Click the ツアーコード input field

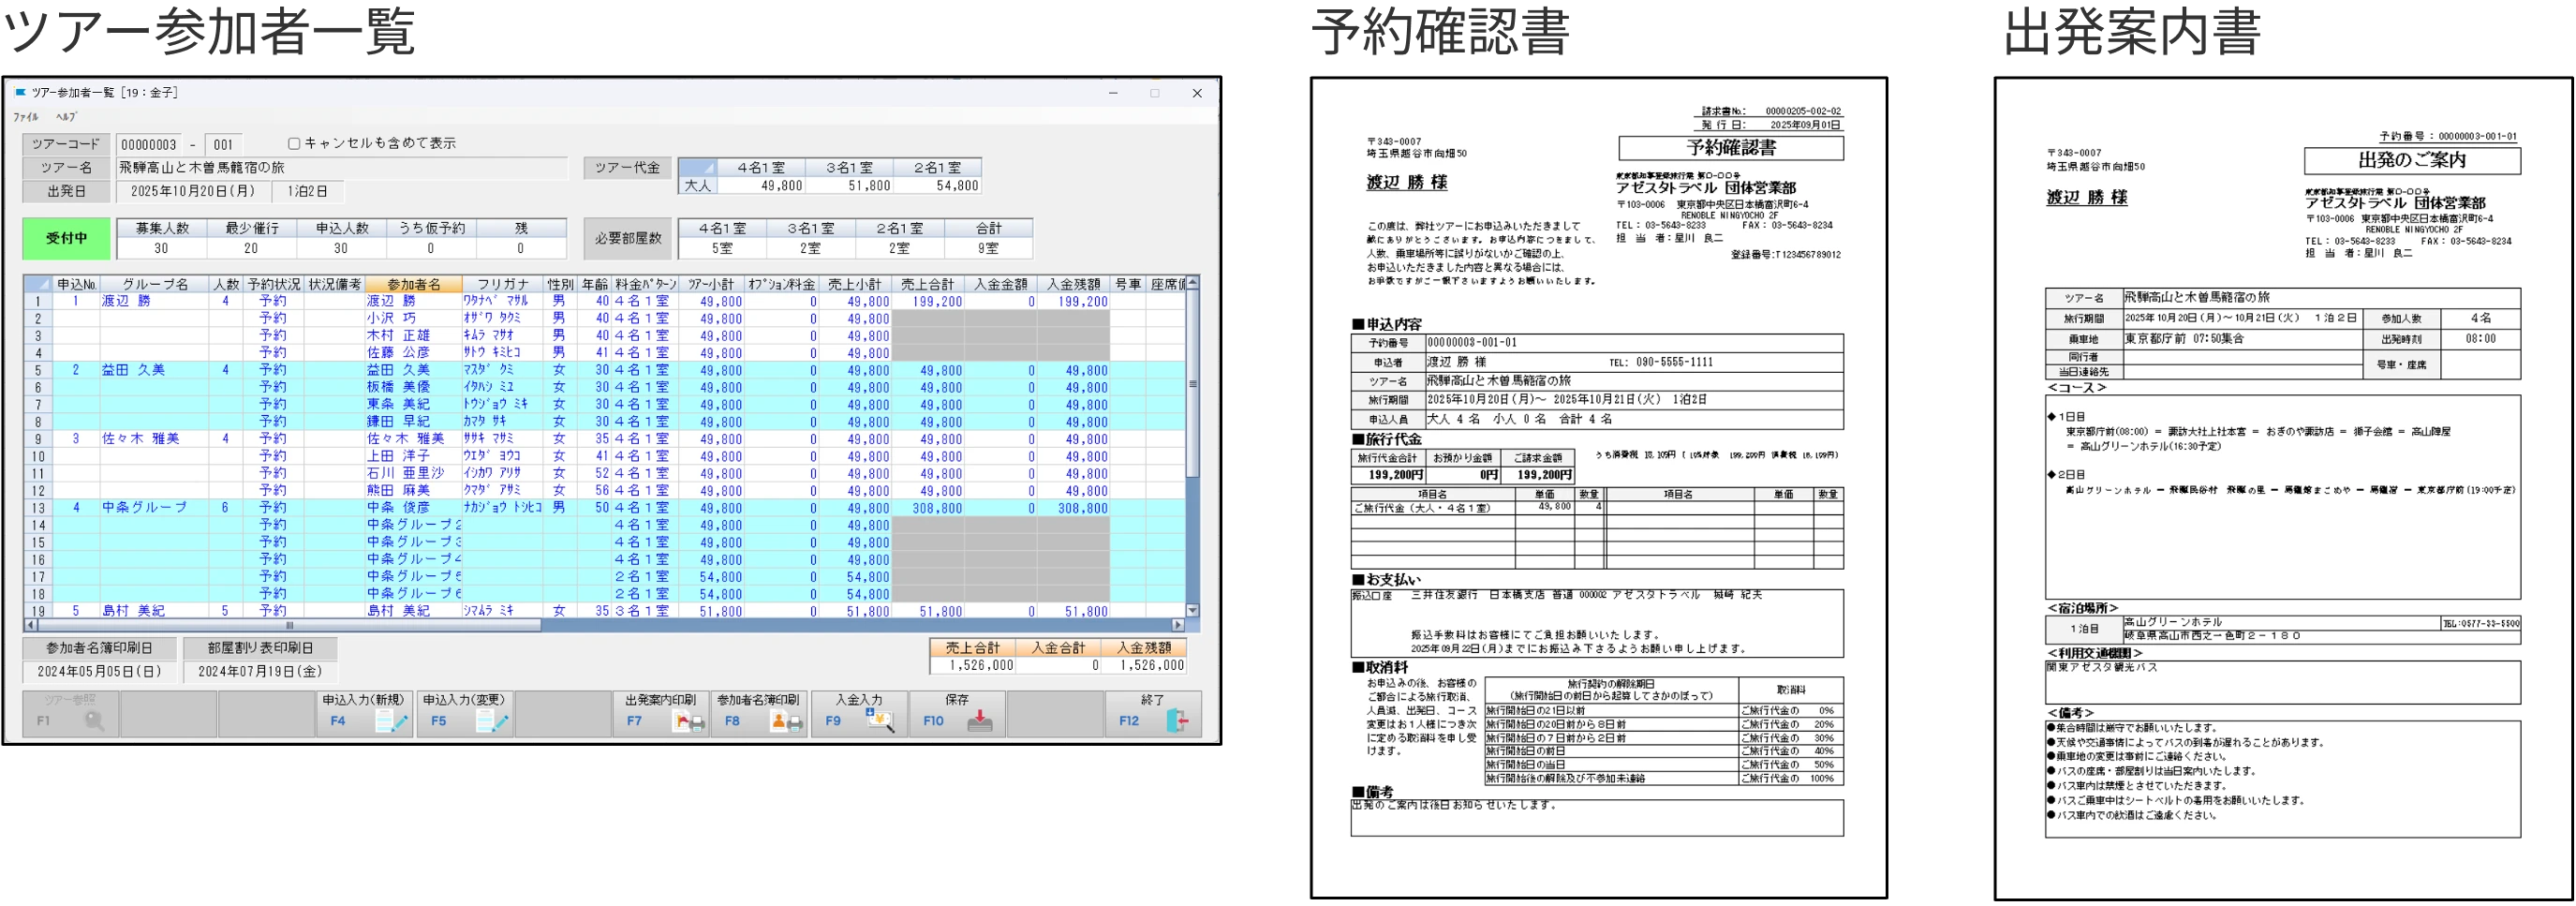149,144
